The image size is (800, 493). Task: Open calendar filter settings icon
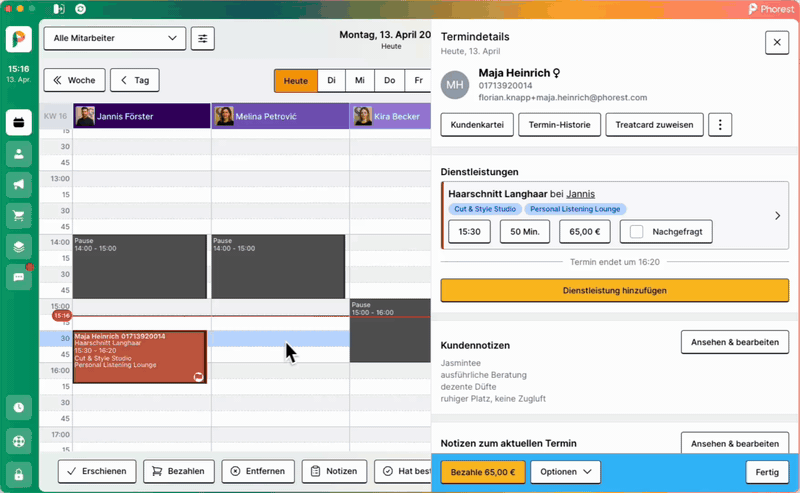coord(203,39)
